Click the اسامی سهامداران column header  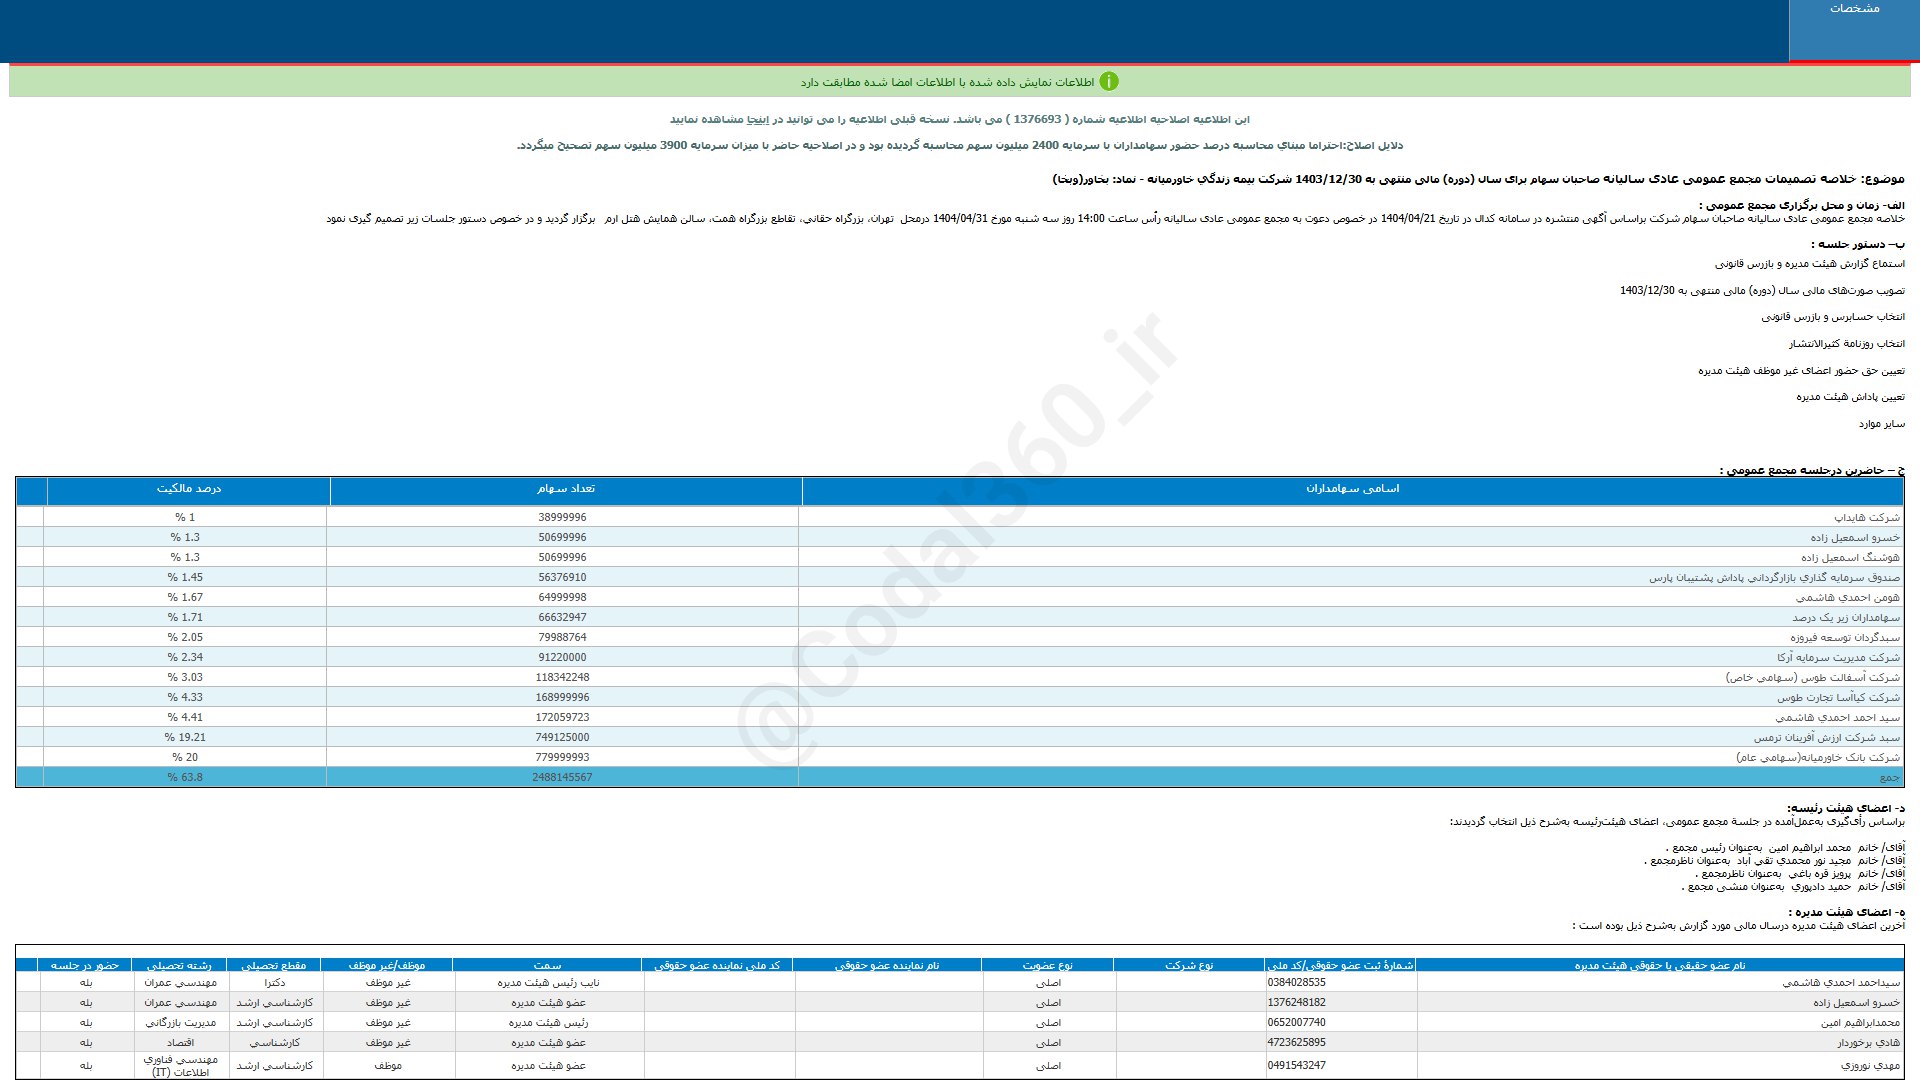[x=1352, y=489]
